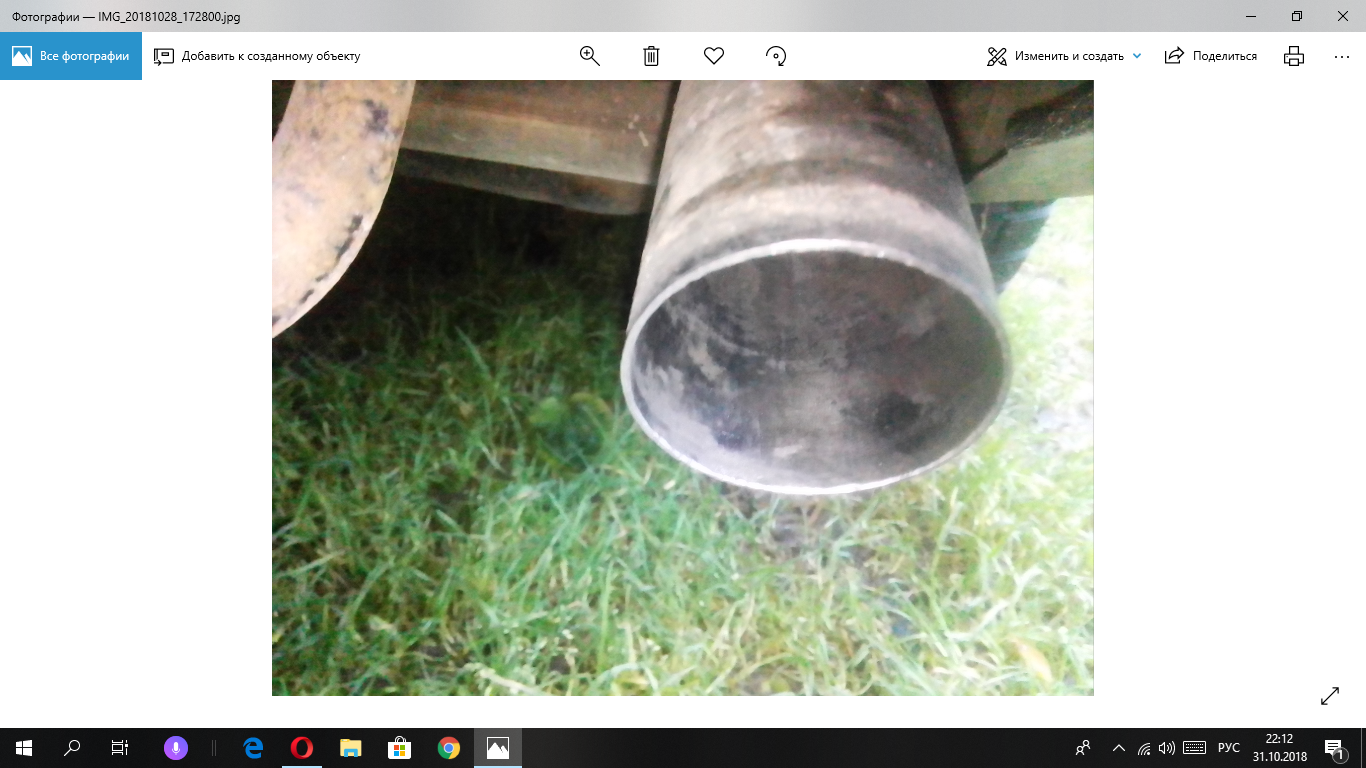Open the Print icon in toolbar
Image resolution: width=1366 pixels, height=768 pixels.
pyautogui.click(x=1294, y=56)
